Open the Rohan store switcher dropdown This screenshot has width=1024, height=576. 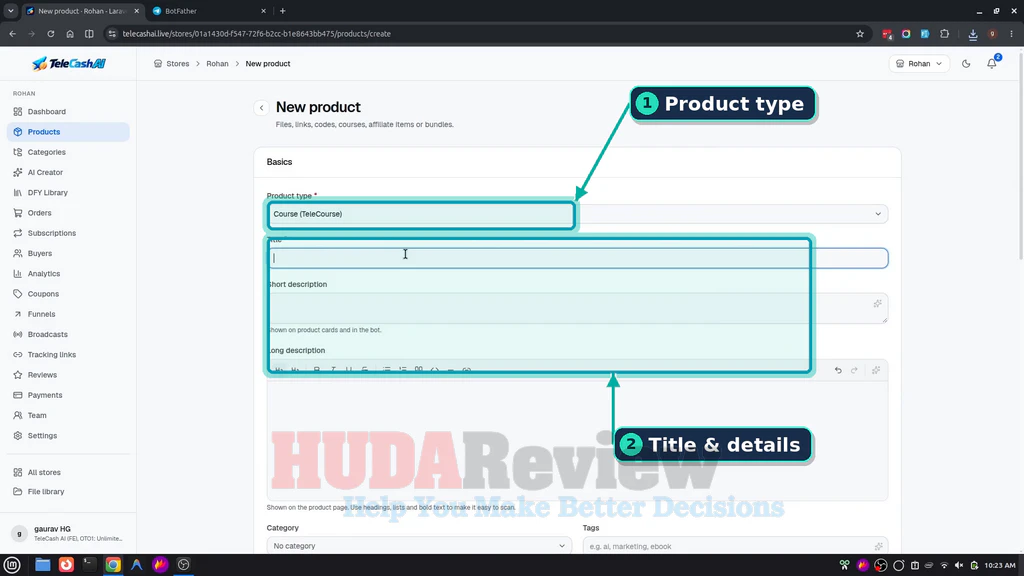[919, 64]
